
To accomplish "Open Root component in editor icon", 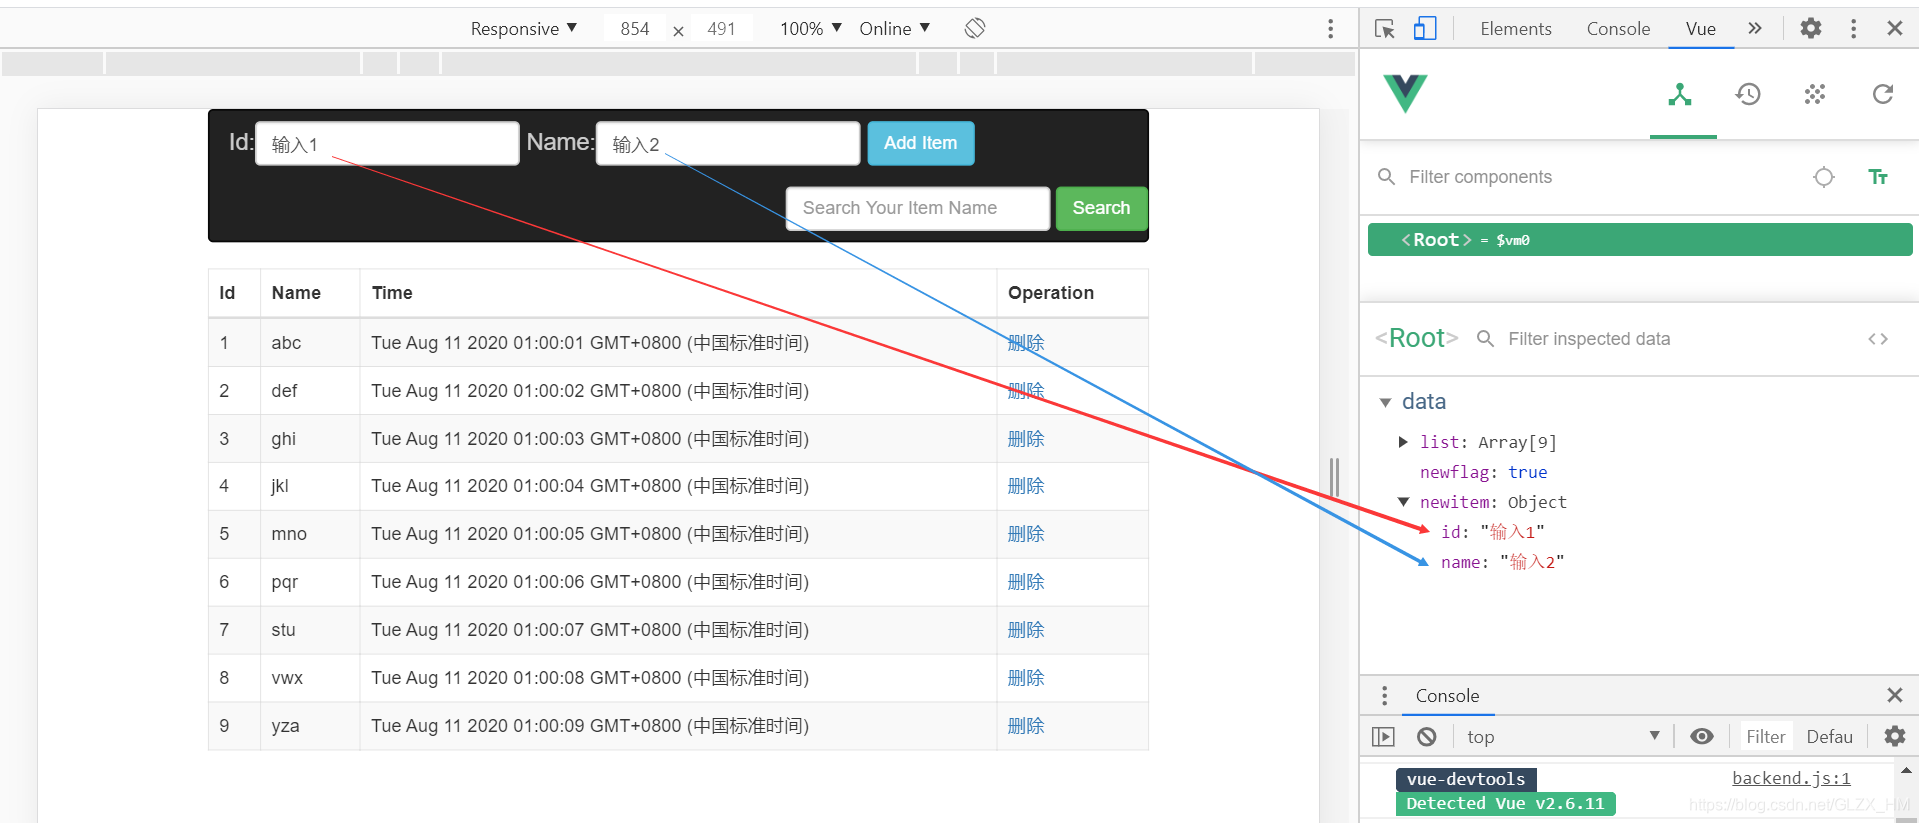I will click(x=1878, y=339).
